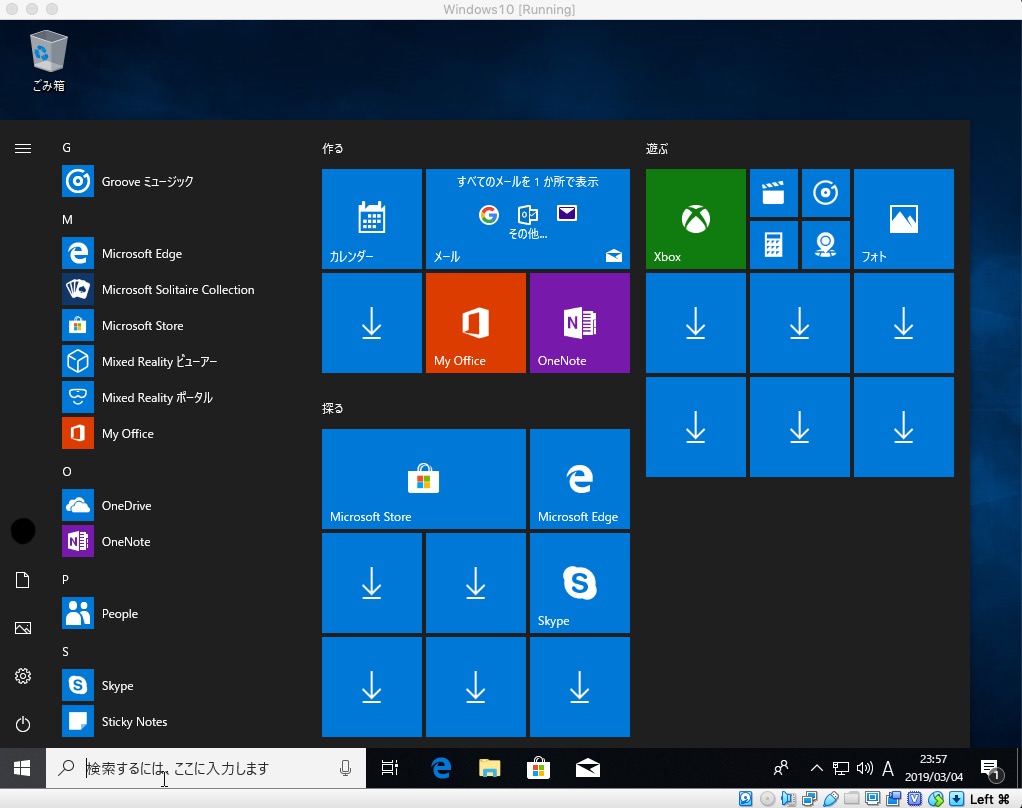Click the microphone icon in search box
Image resolution: width=1022 pixels, height=808 pixels.
pos(345,768)
